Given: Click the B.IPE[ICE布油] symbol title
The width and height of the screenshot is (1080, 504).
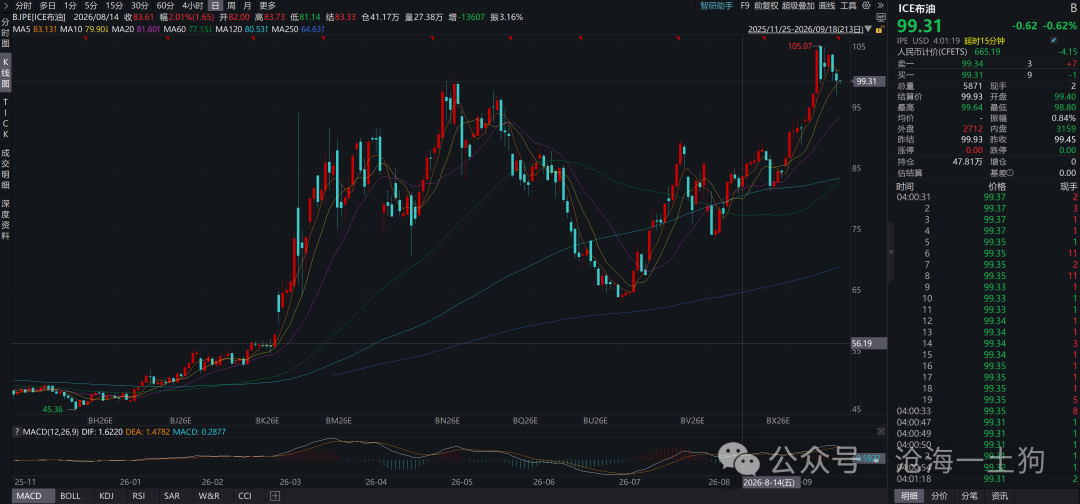Looking at the screenshot, I should [40, 17].
